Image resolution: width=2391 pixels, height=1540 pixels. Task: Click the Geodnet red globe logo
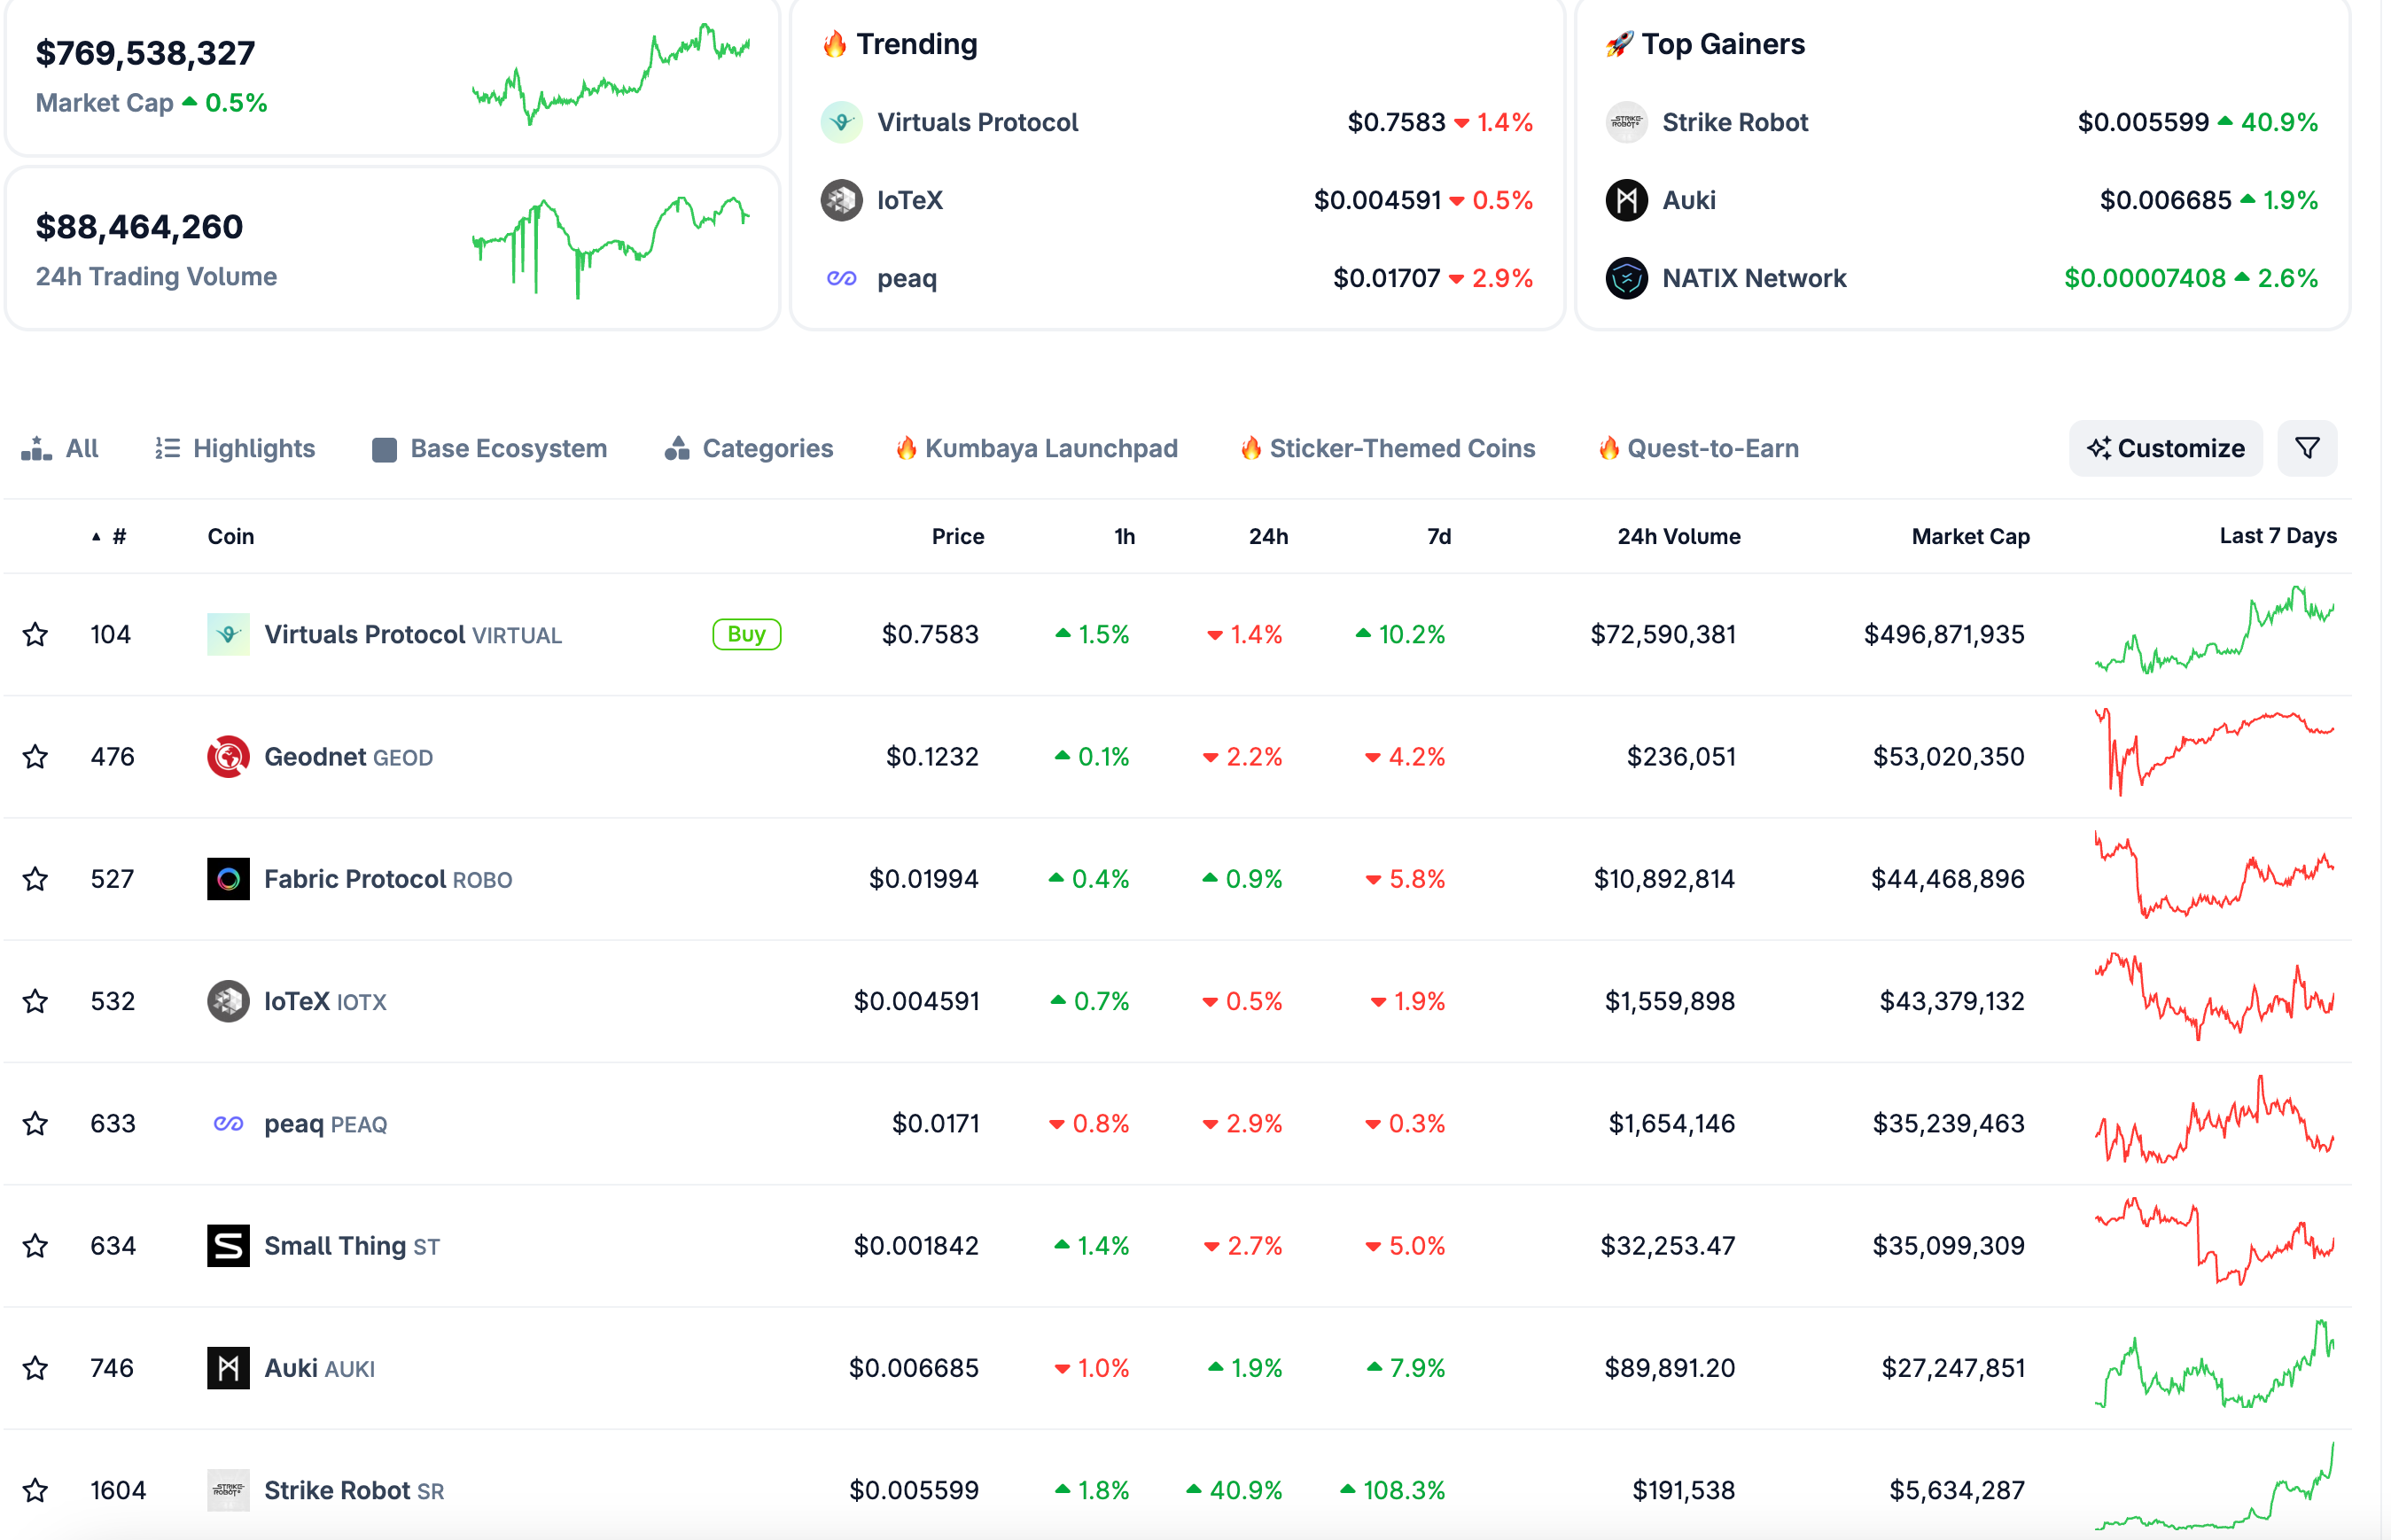point(228,757)
